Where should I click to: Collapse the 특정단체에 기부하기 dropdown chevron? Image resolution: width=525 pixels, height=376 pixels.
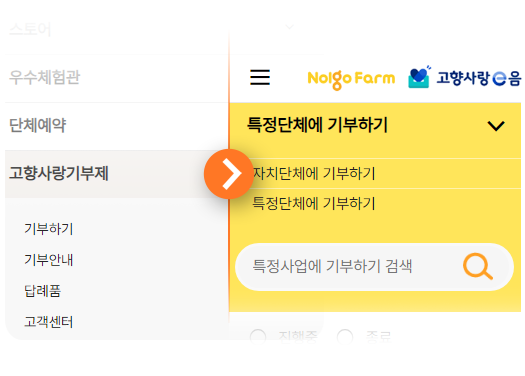coord(496,126)
